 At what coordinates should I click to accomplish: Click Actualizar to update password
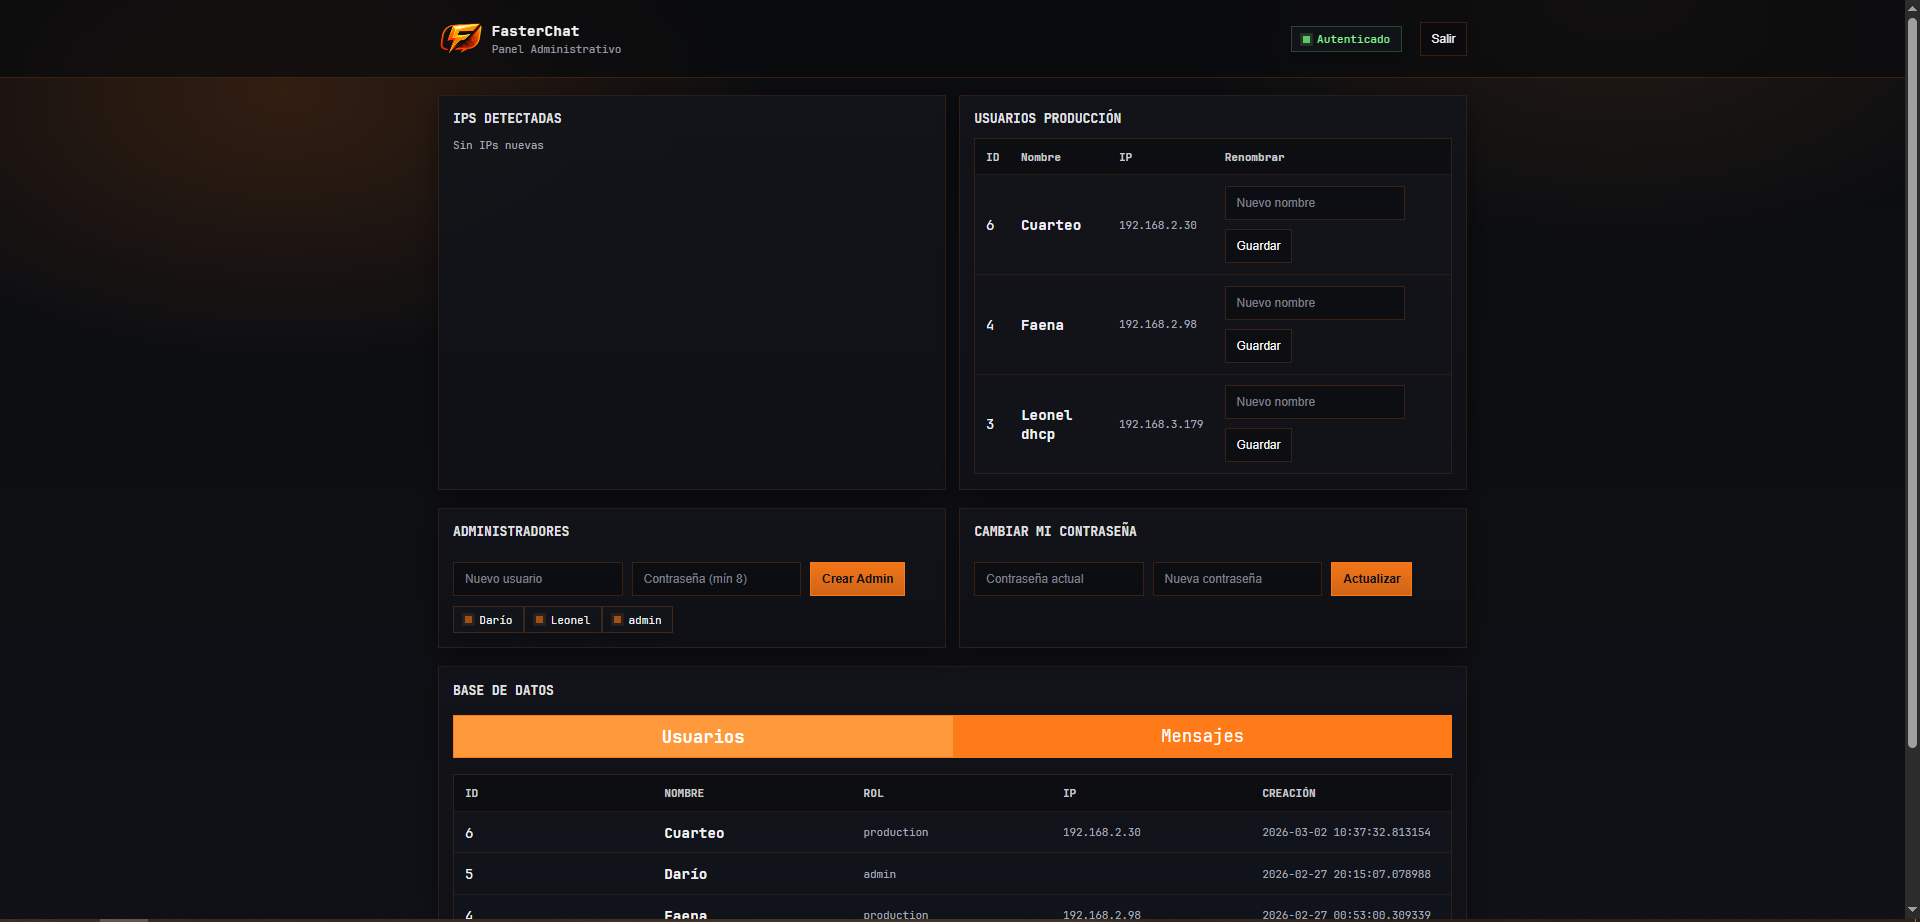point(1370,579)
